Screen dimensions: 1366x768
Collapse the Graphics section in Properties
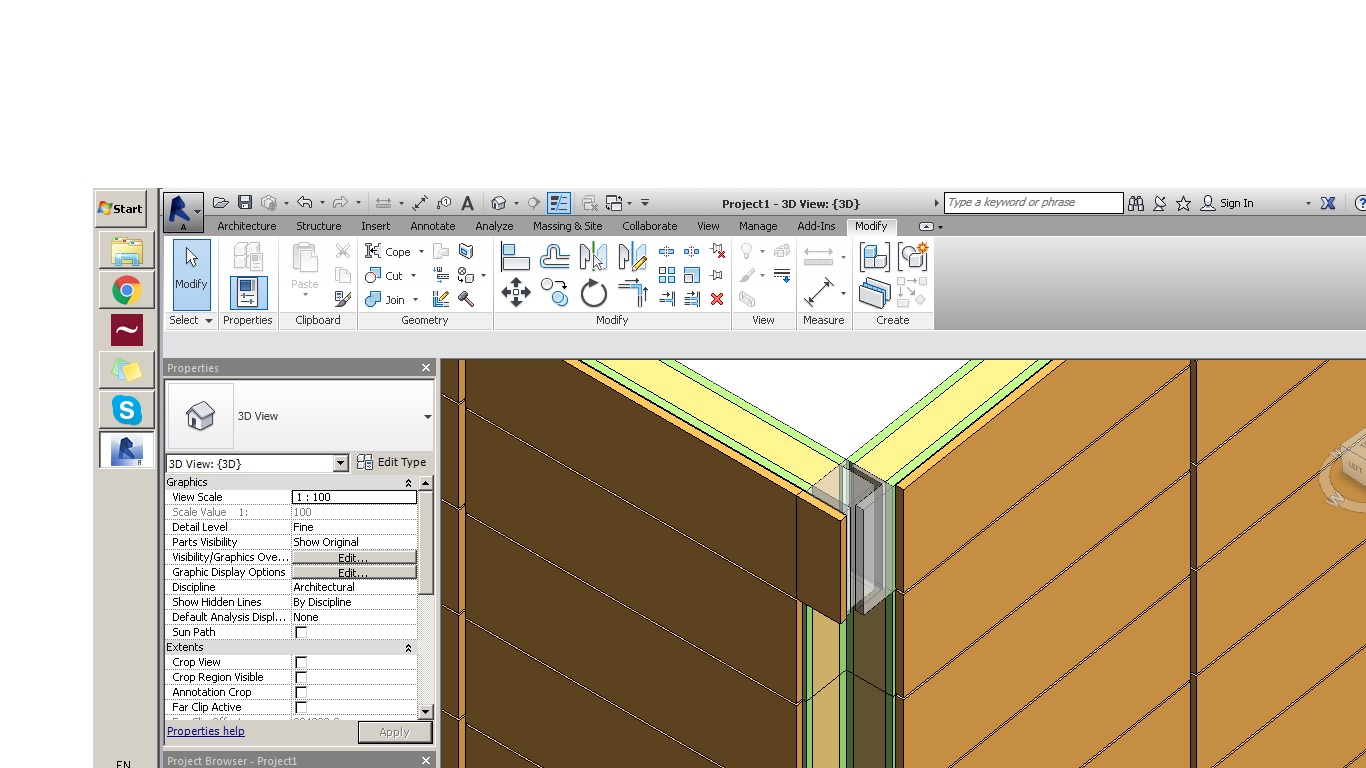pyautogui.click(x=408, y=483)
